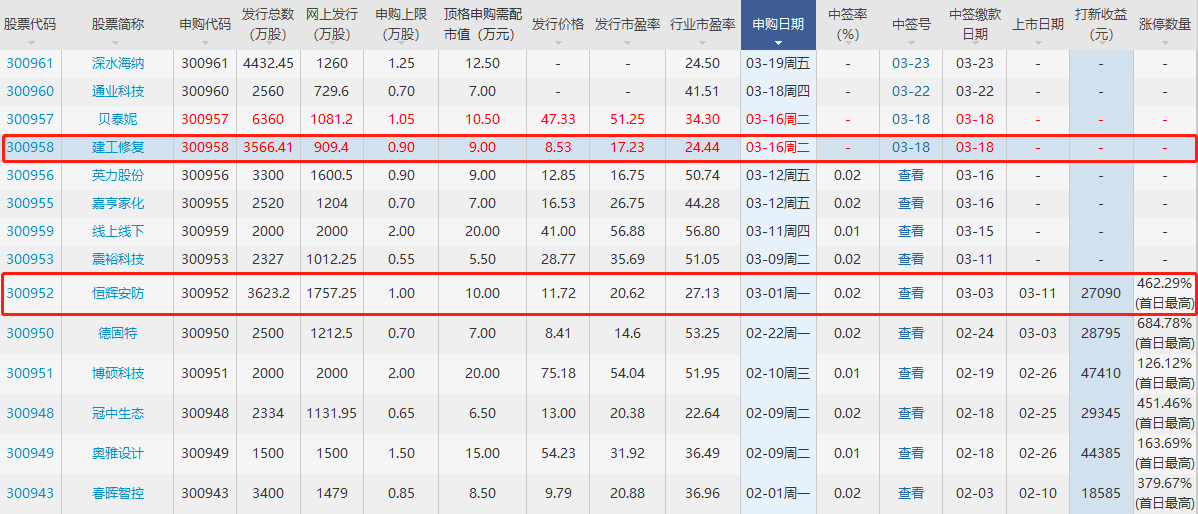Open 中签号 link 03-23 for 深水海纳
Screen dimensions: 1198x514
911,63
